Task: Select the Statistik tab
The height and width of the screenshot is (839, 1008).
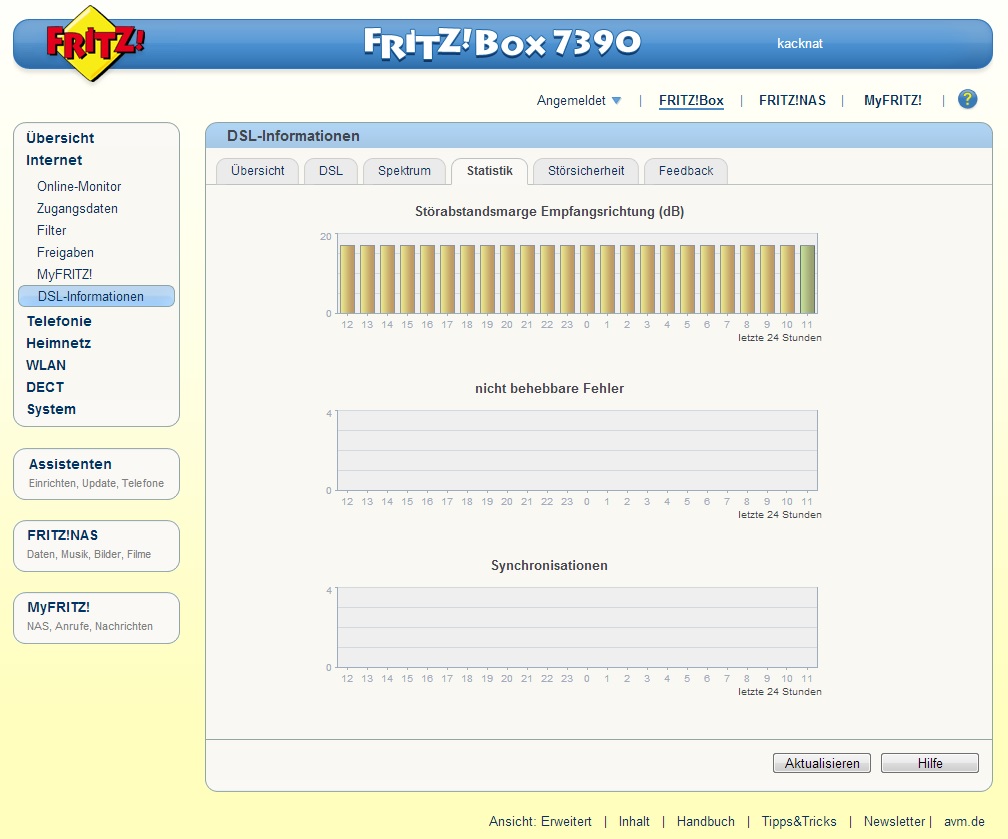Action: point(489,171)
